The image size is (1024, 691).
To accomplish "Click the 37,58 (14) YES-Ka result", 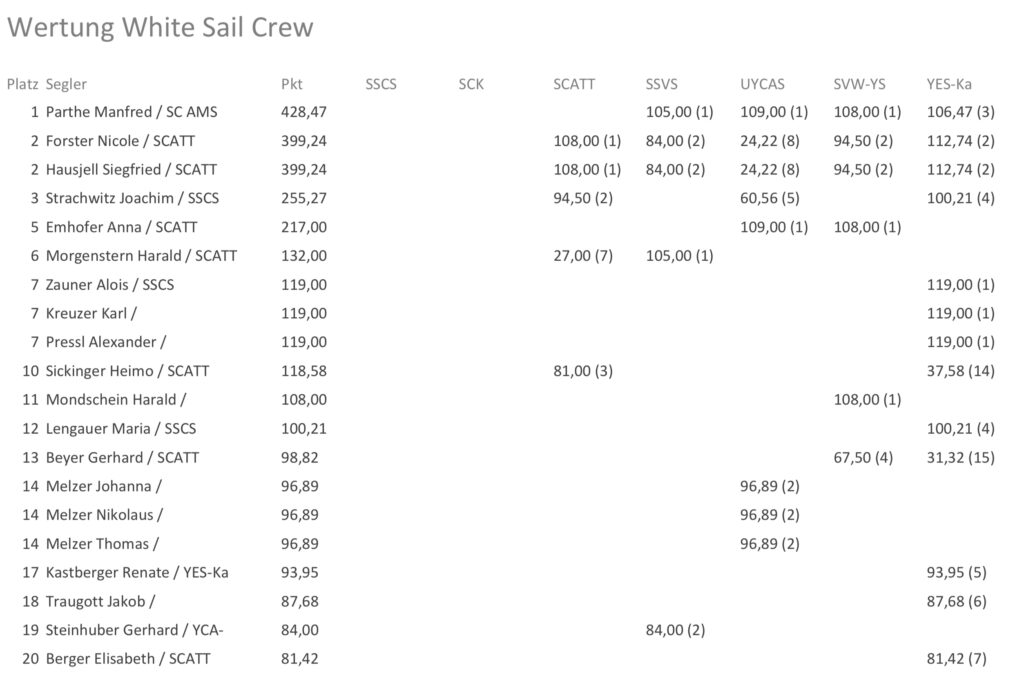I will point(960,370).
